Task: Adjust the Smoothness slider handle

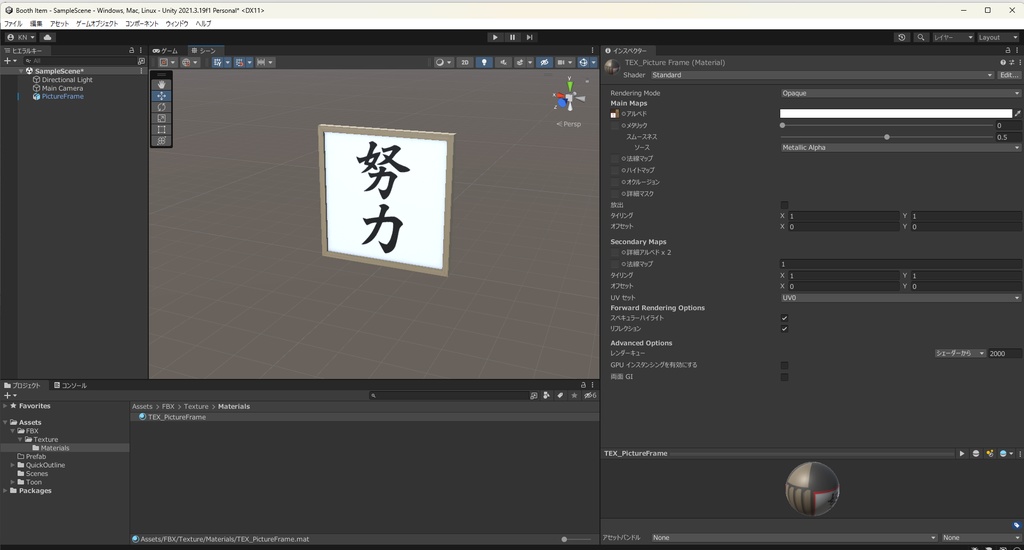Action: 887,137
